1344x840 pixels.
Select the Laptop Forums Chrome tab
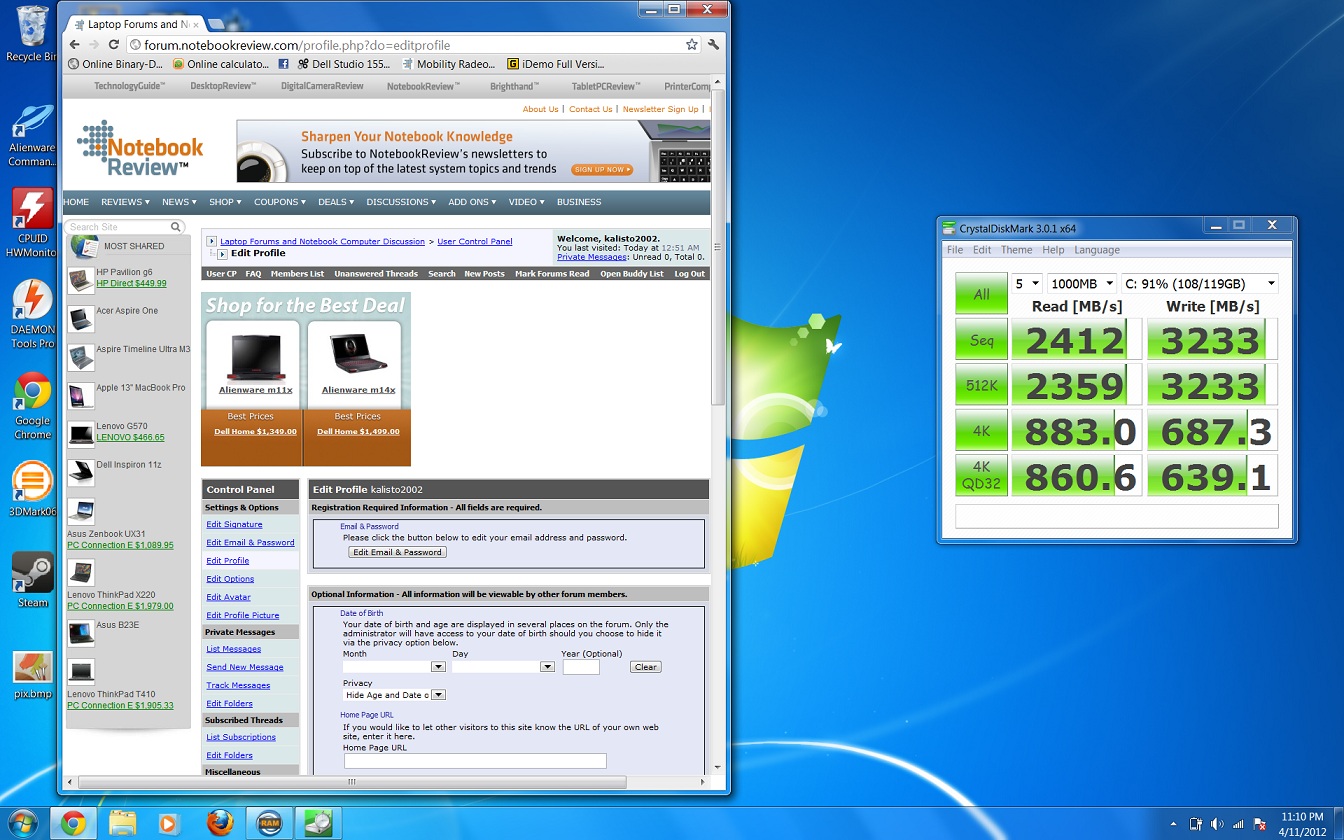[x=137, y=23]
